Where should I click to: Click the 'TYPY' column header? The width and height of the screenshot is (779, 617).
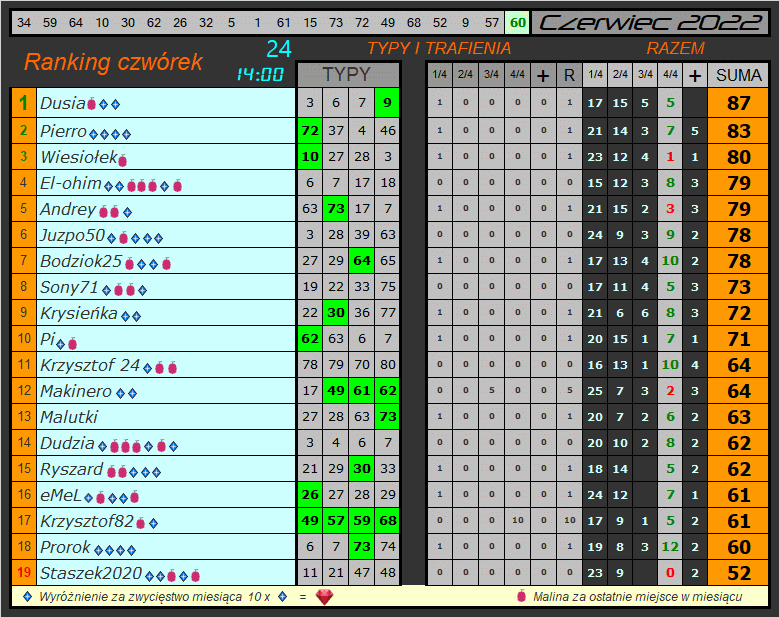coord(348,75)
